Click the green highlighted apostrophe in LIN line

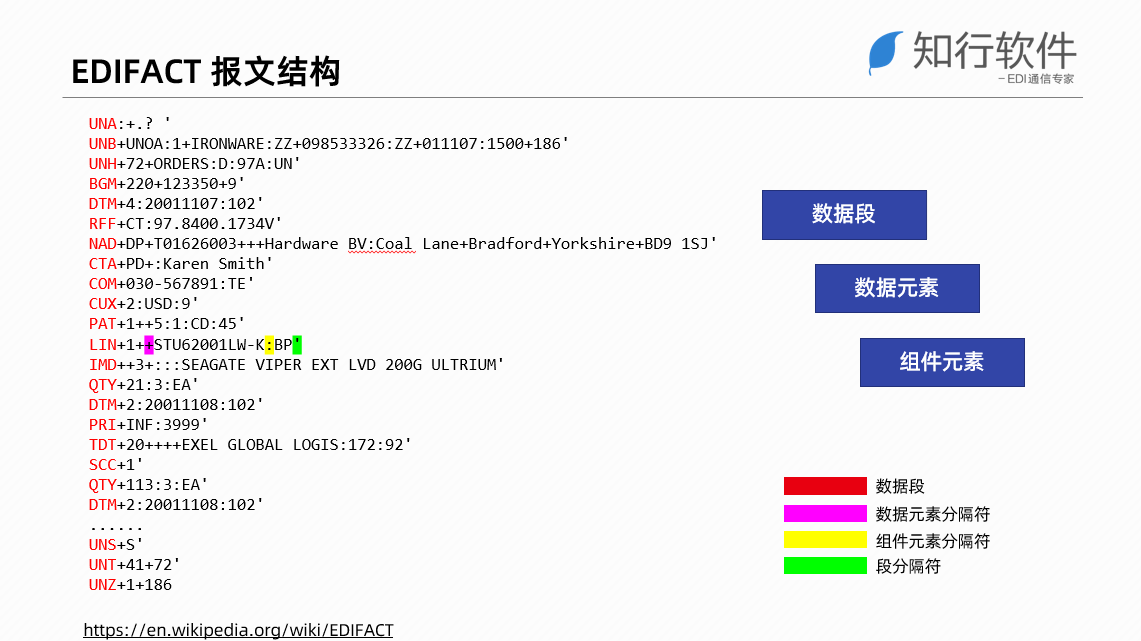point(296,344)
